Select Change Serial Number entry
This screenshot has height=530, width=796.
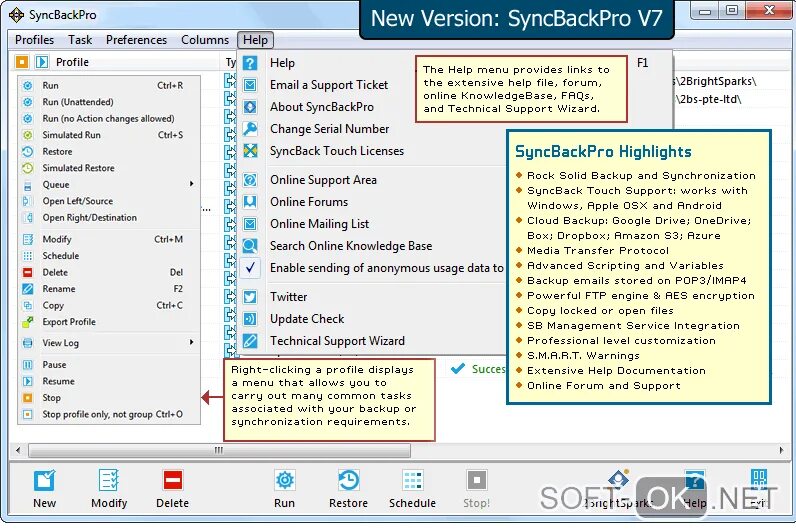pos(329,128)
